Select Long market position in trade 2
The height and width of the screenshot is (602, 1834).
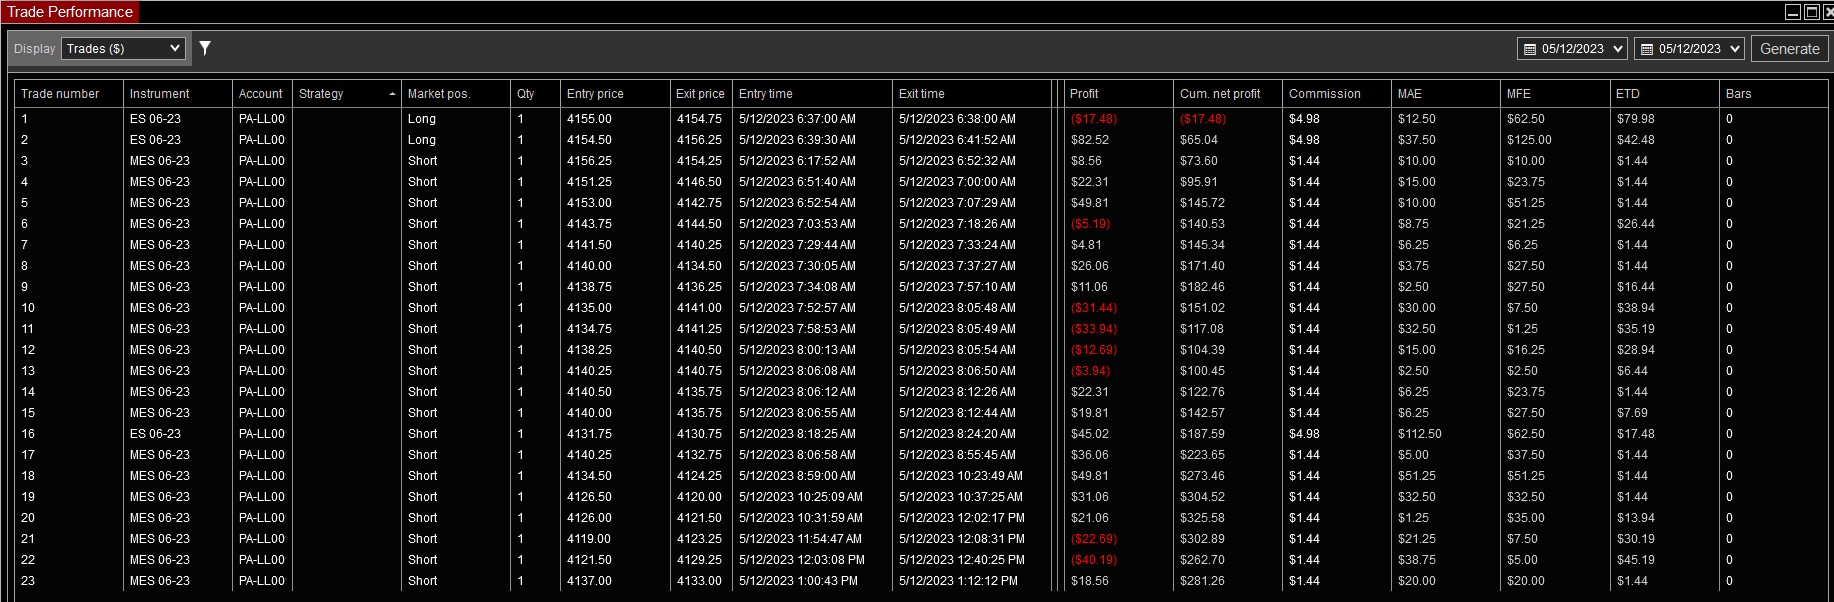421,140
